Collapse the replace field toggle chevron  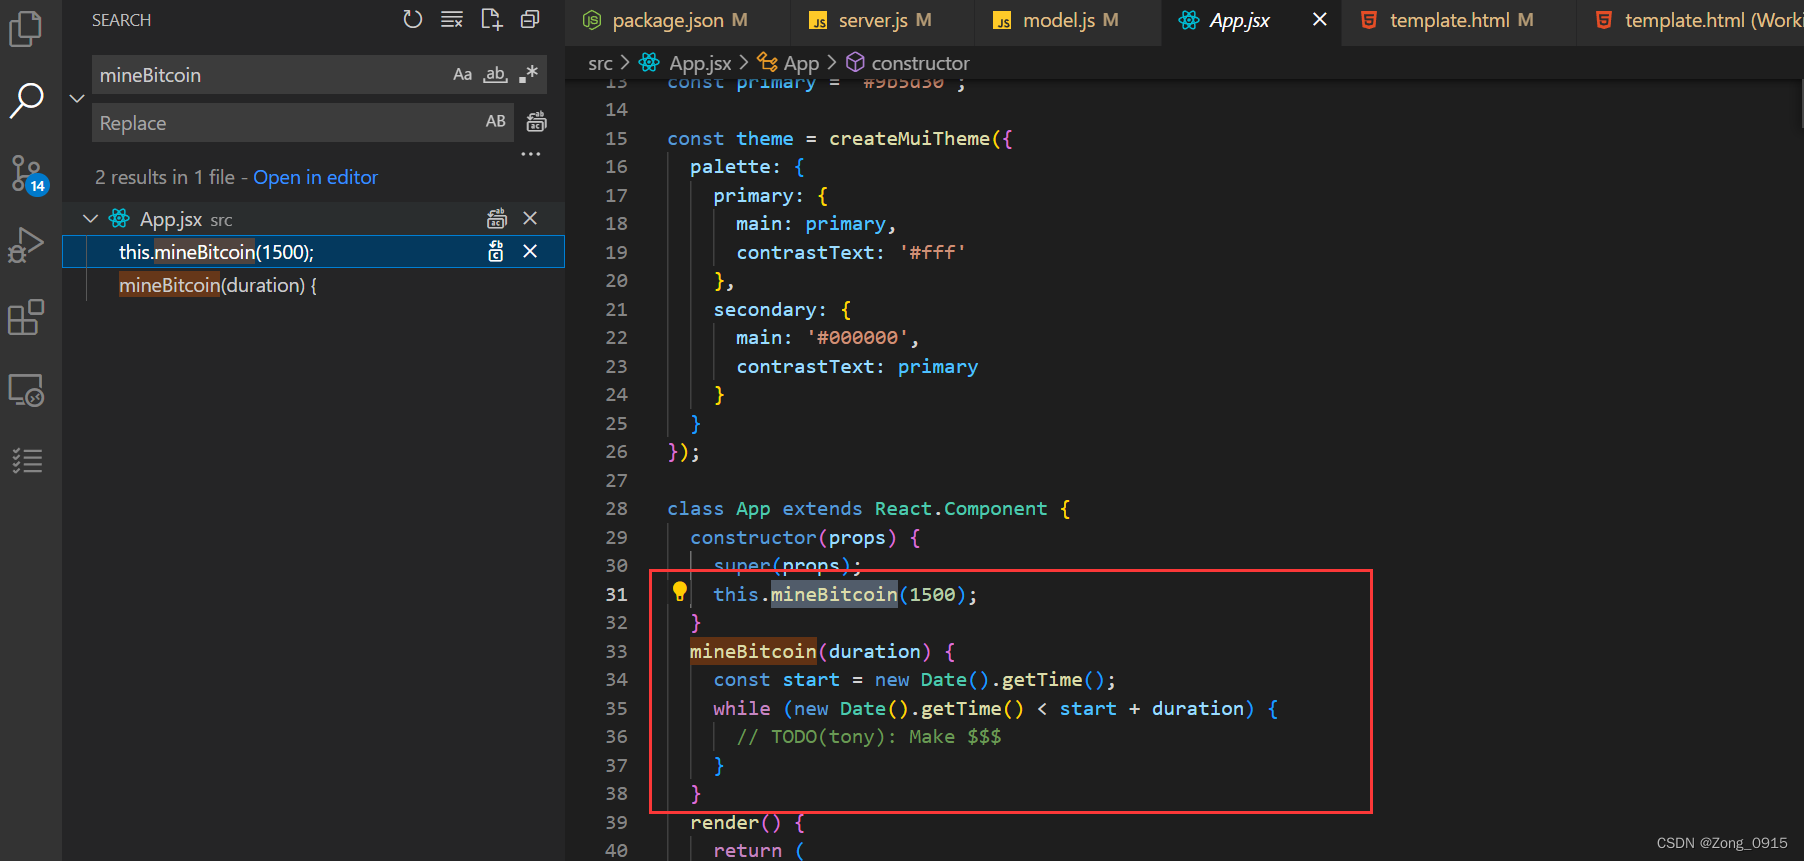pyautogui.click(x=77, y=98)
